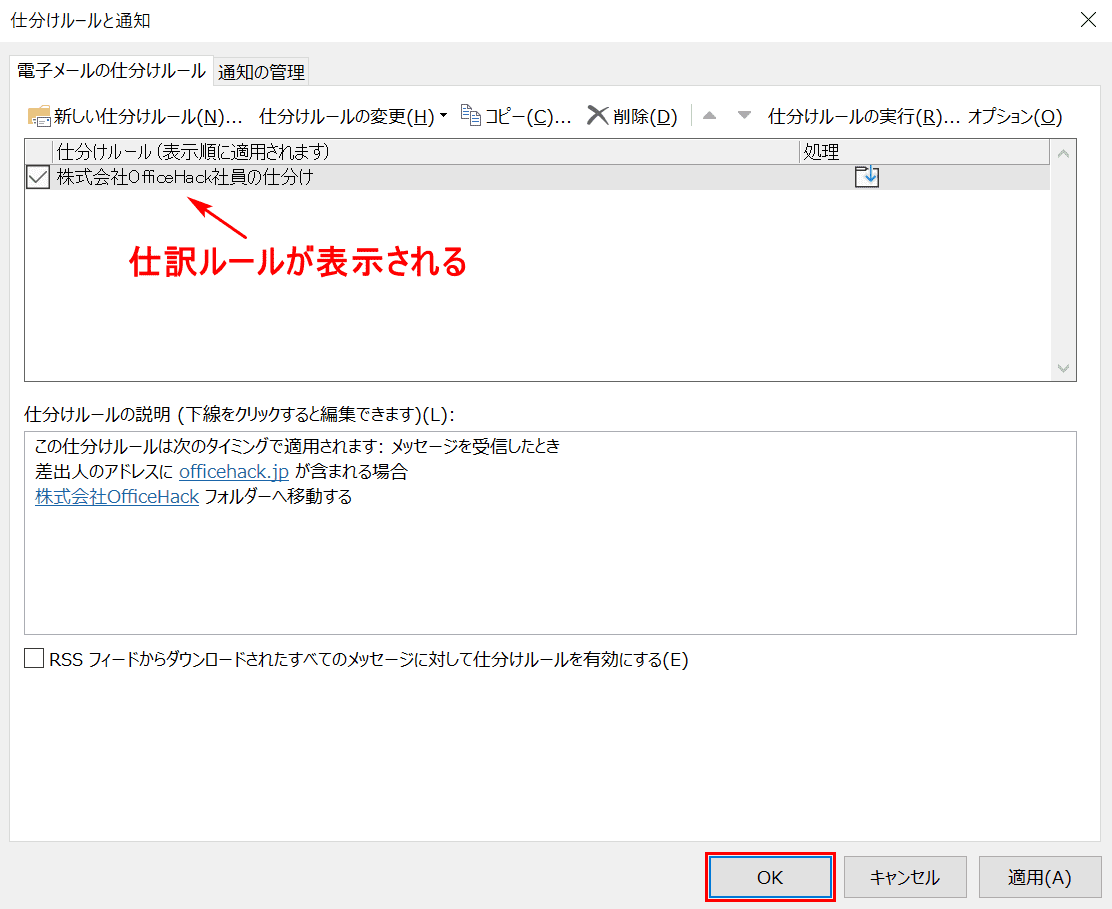
Task: Click the move rule up arrow
Action: point(710,116)
